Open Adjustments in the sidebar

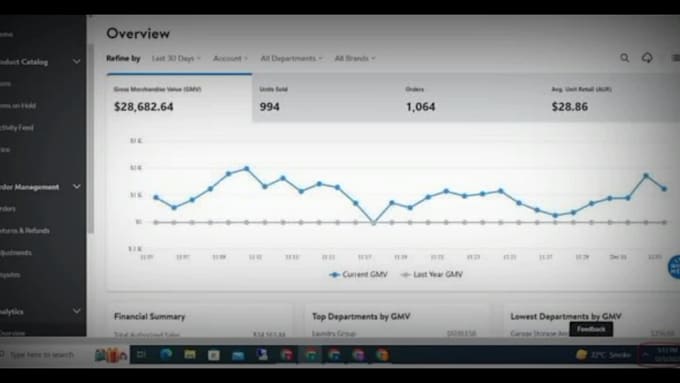coord(16,252)
